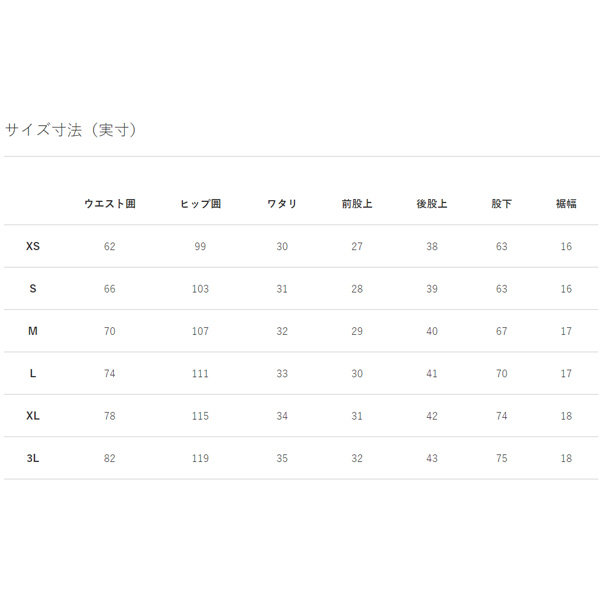Select hip value 119 in 3L row
The height and width of the screenshot is (600, 600).
coord(200,459)
